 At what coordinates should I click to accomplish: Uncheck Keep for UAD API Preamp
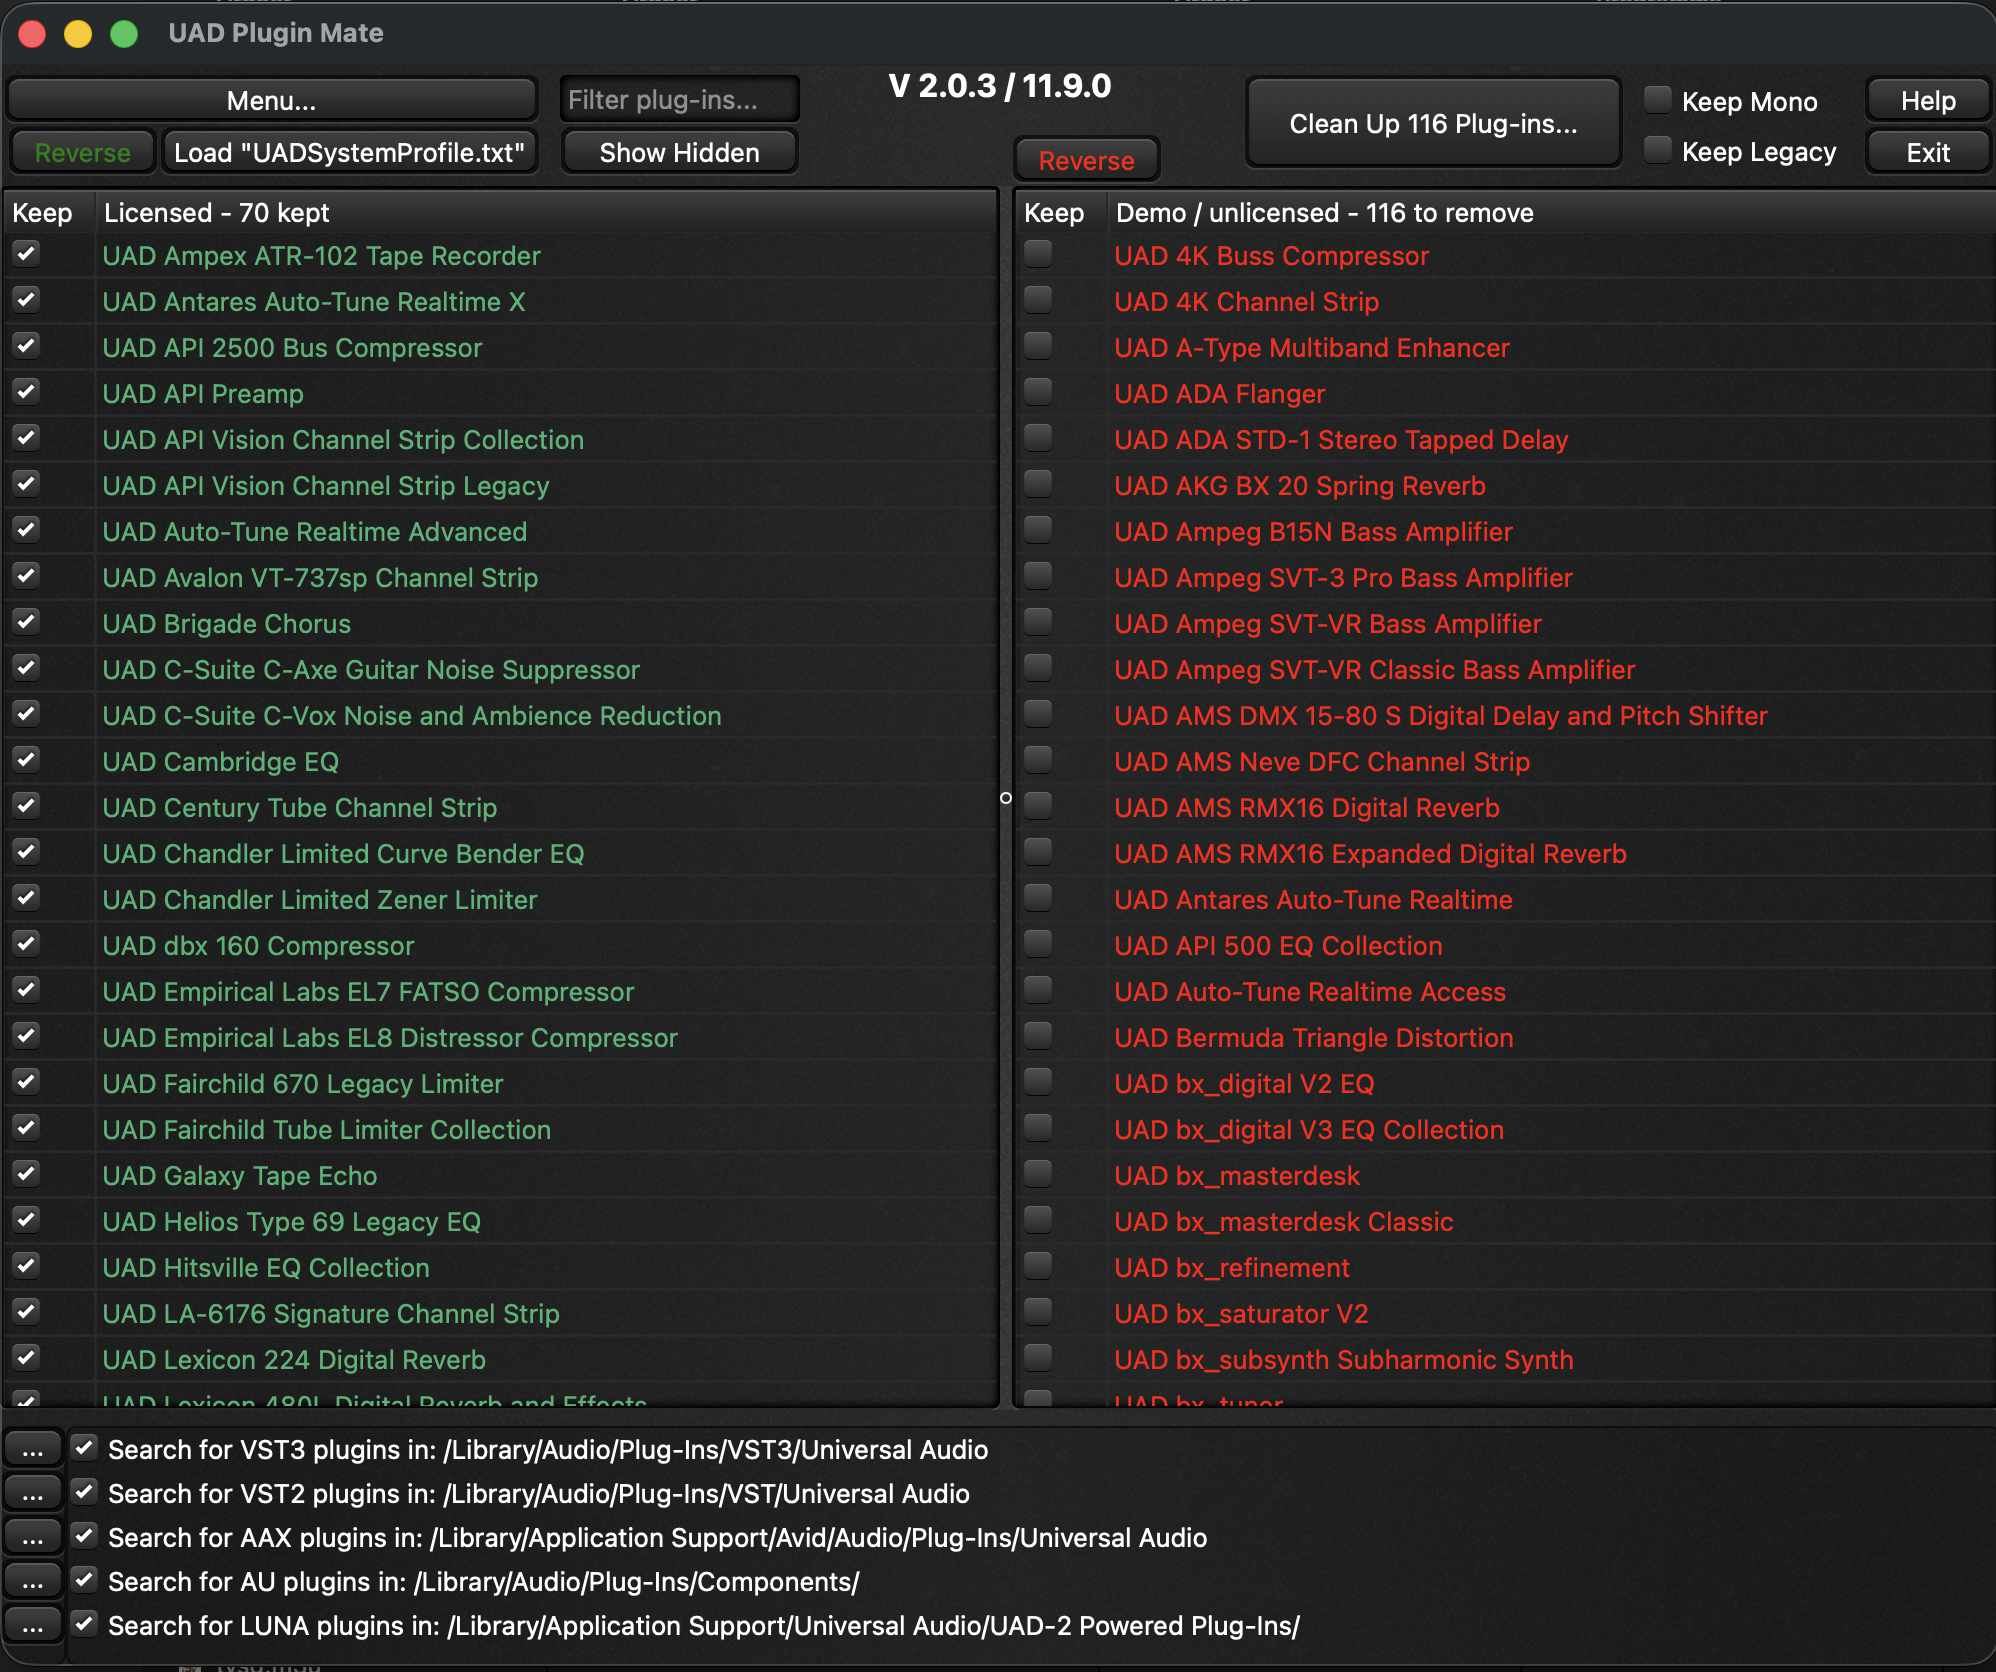point(27,392)
